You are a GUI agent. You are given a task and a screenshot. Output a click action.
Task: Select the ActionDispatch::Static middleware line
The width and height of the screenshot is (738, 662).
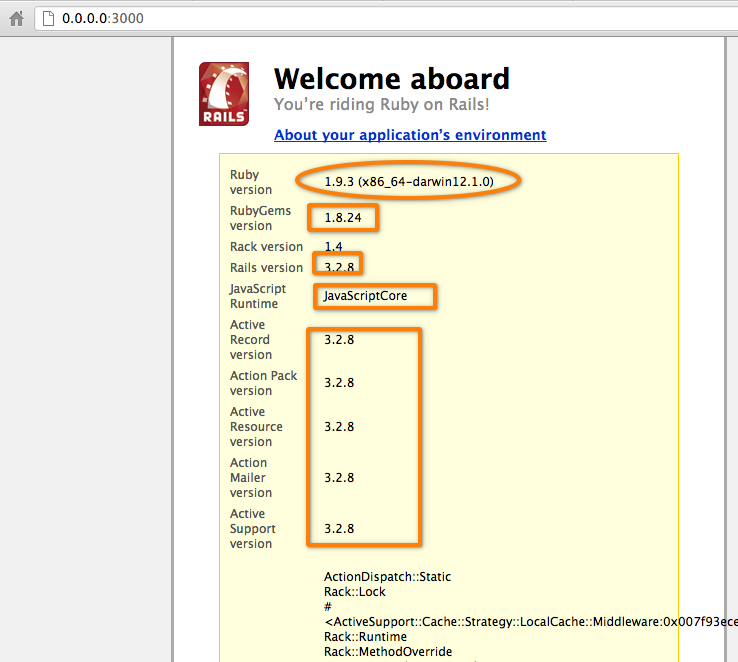click(387, 577)
